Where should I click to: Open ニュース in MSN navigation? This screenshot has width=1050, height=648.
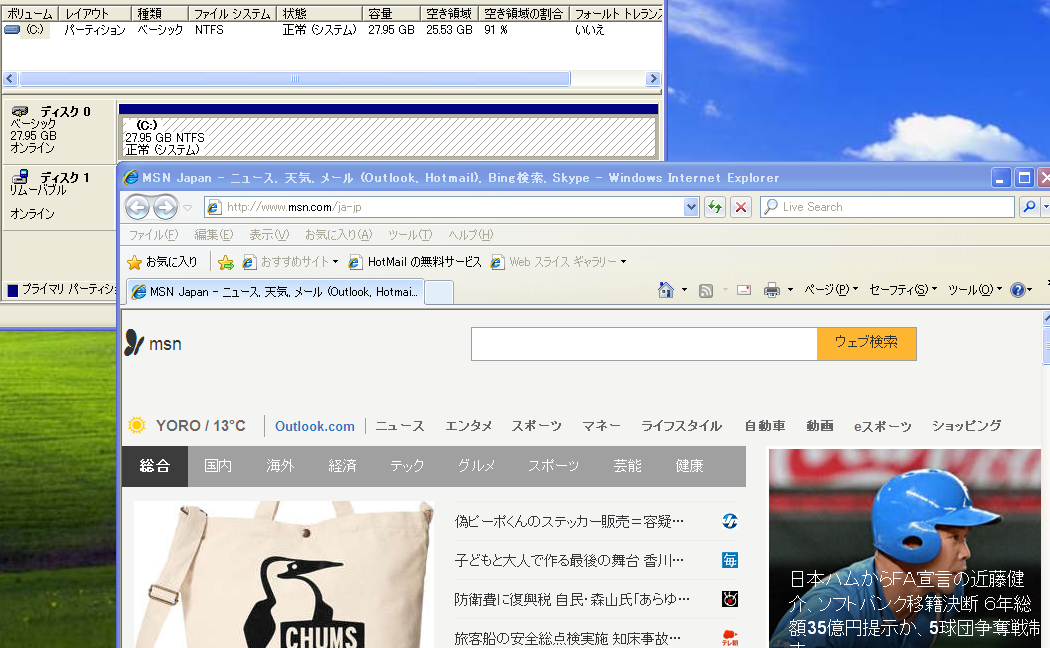[x=400, y=426]
